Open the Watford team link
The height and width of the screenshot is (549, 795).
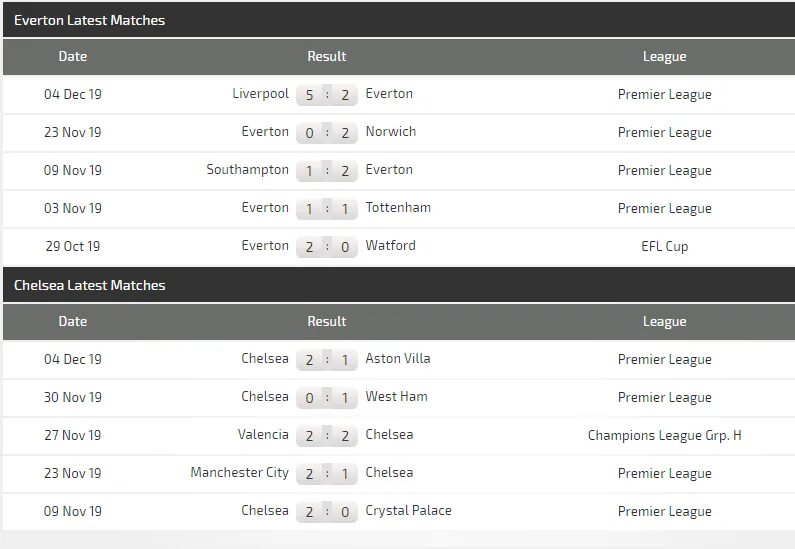pos(391,246)
